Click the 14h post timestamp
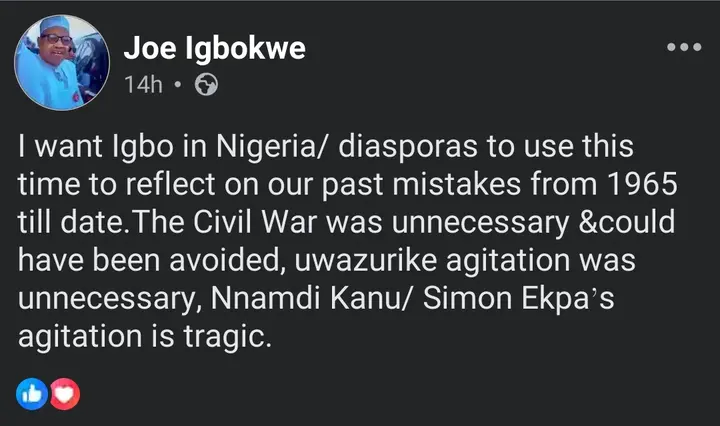 click(x=144, y=84)
